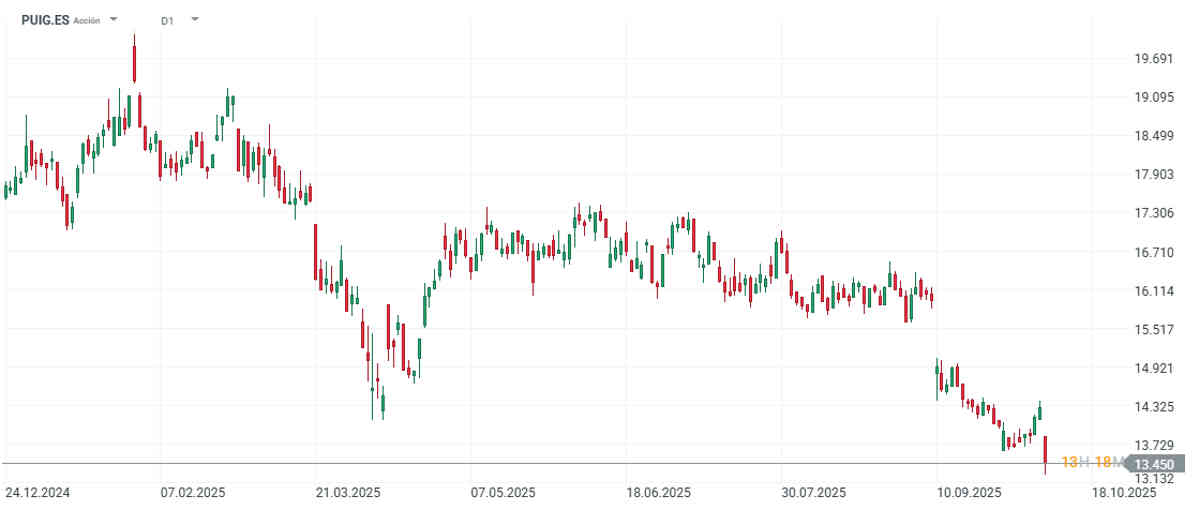The image size is (1199, 510).
Task: Expand the D1 timeframe dropdown arrow
Action: coord(194,20)
